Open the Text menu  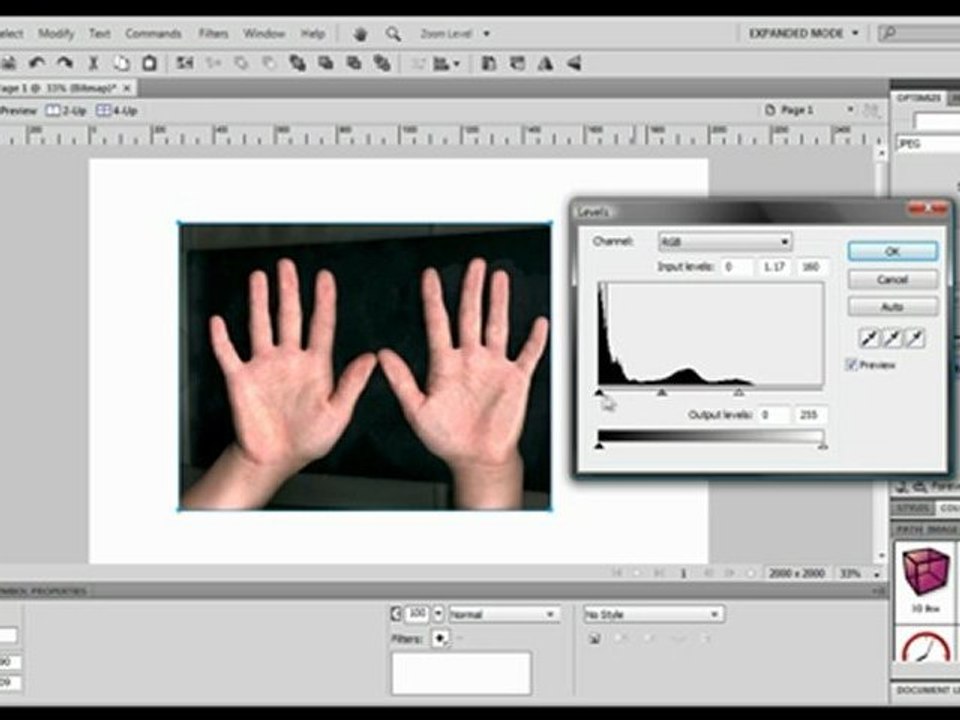[x=99, y=34]
